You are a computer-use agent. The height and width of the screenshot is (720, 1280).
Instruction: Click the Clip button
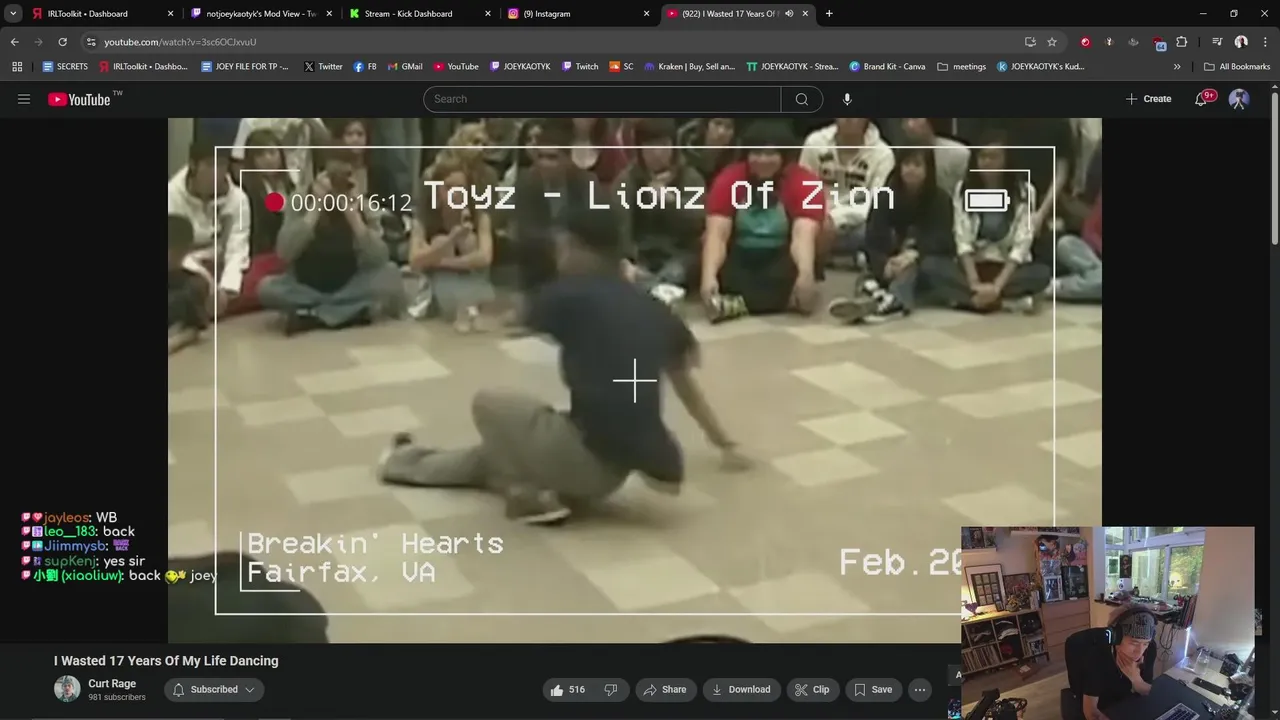811,689
